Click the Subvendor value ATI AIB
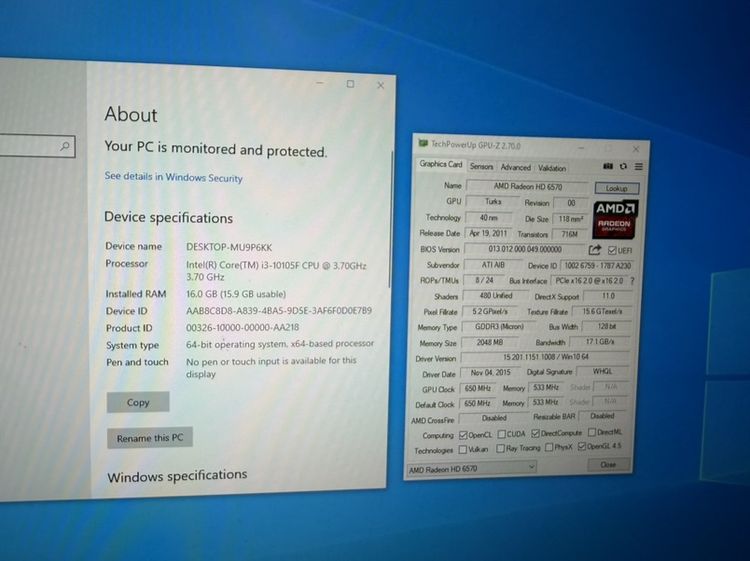 coord(493,264)
